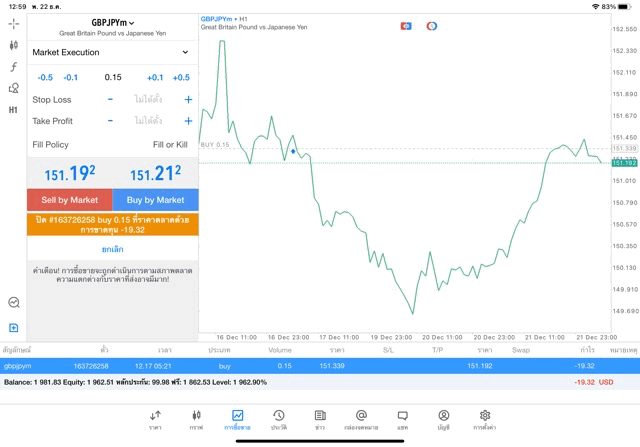The width and height of the screenshot is (640, 447).
Task: Open the objects shapes tool
Action: 13,88
